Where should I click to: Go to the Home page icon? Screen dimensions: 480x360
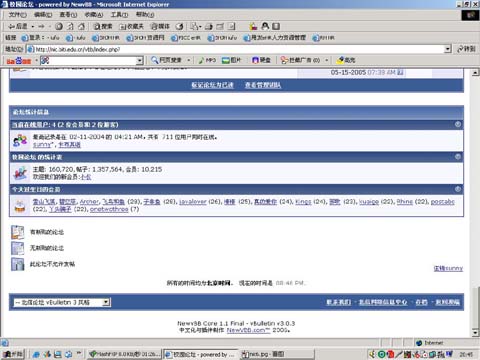coord(81,26)
